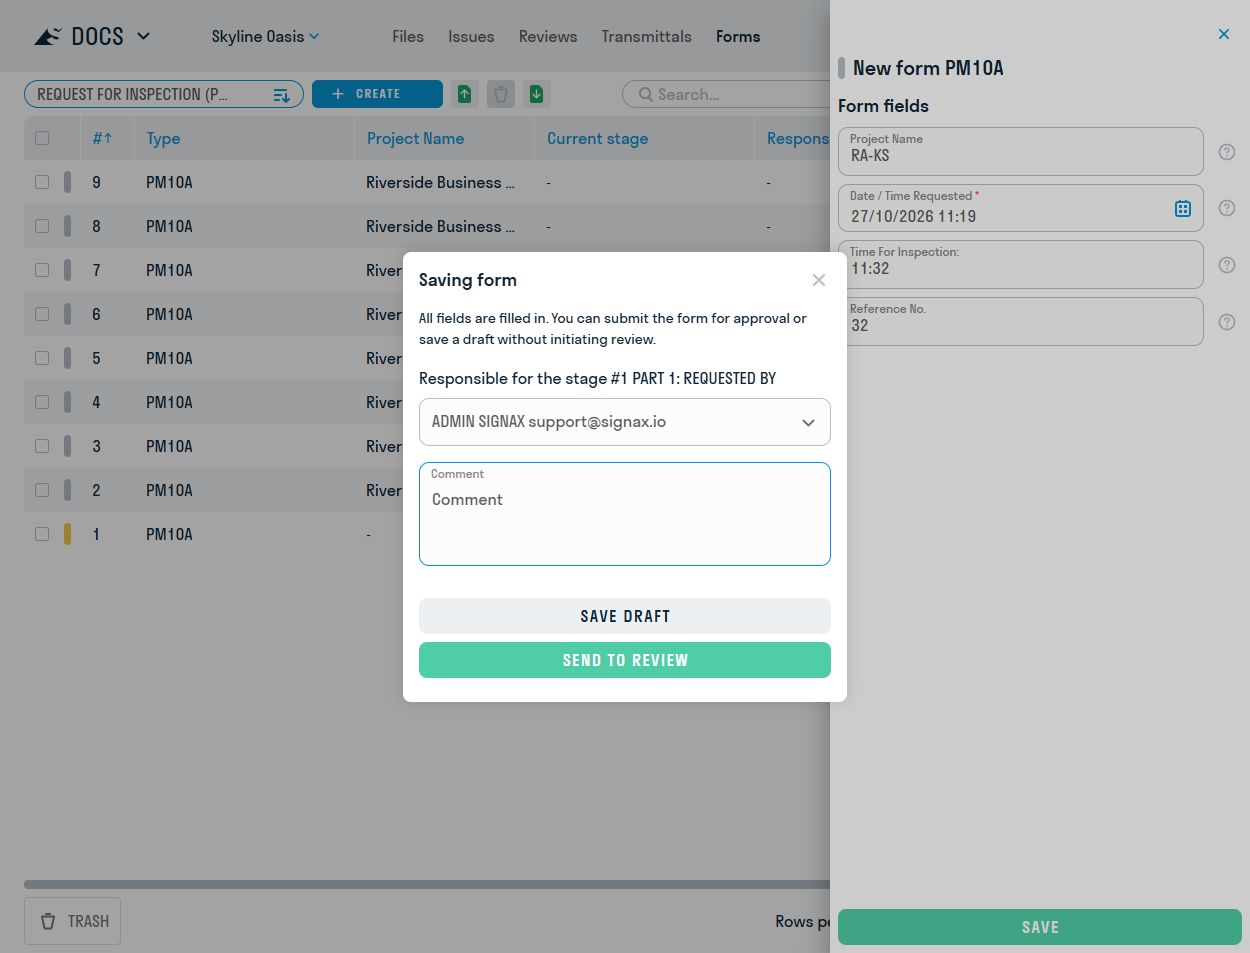Close the Saving form dialog
1250x953 pixels.
click(x=819, y=280)
